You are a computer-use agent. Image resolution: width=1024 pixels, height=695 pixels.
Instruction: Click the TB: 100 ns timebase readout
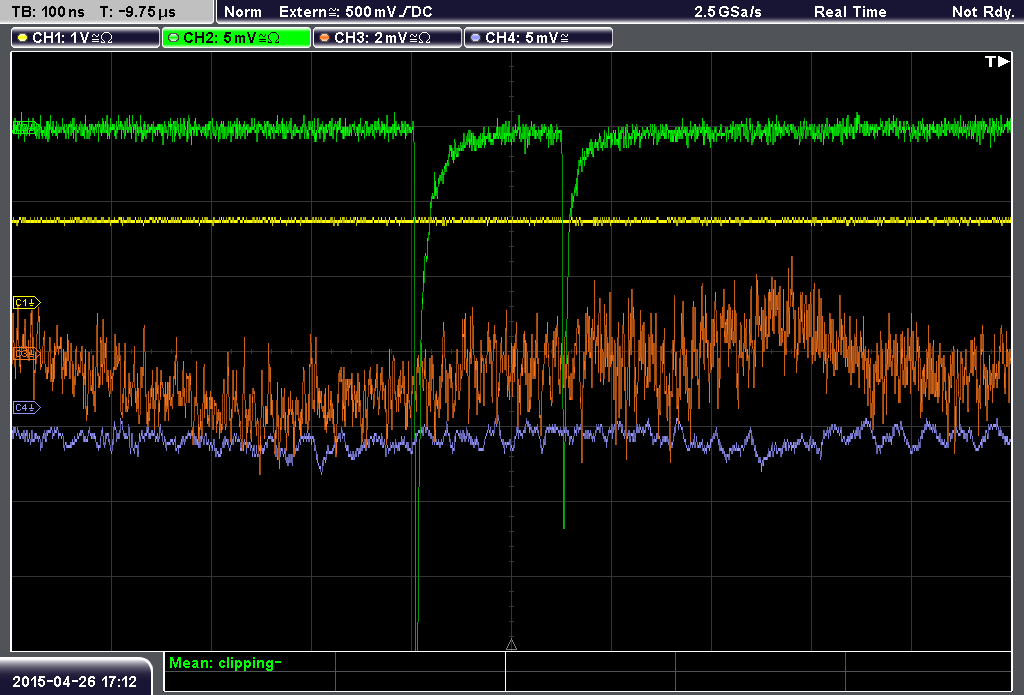[48, 12]
